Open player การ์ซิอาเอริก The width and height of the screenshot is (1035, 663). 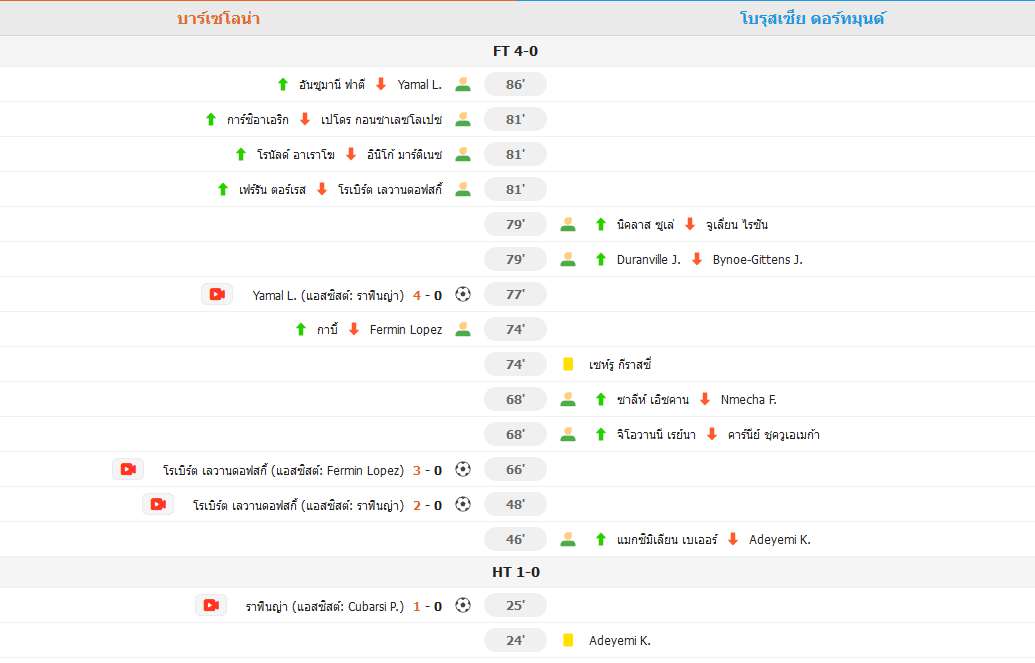point(257,120)
